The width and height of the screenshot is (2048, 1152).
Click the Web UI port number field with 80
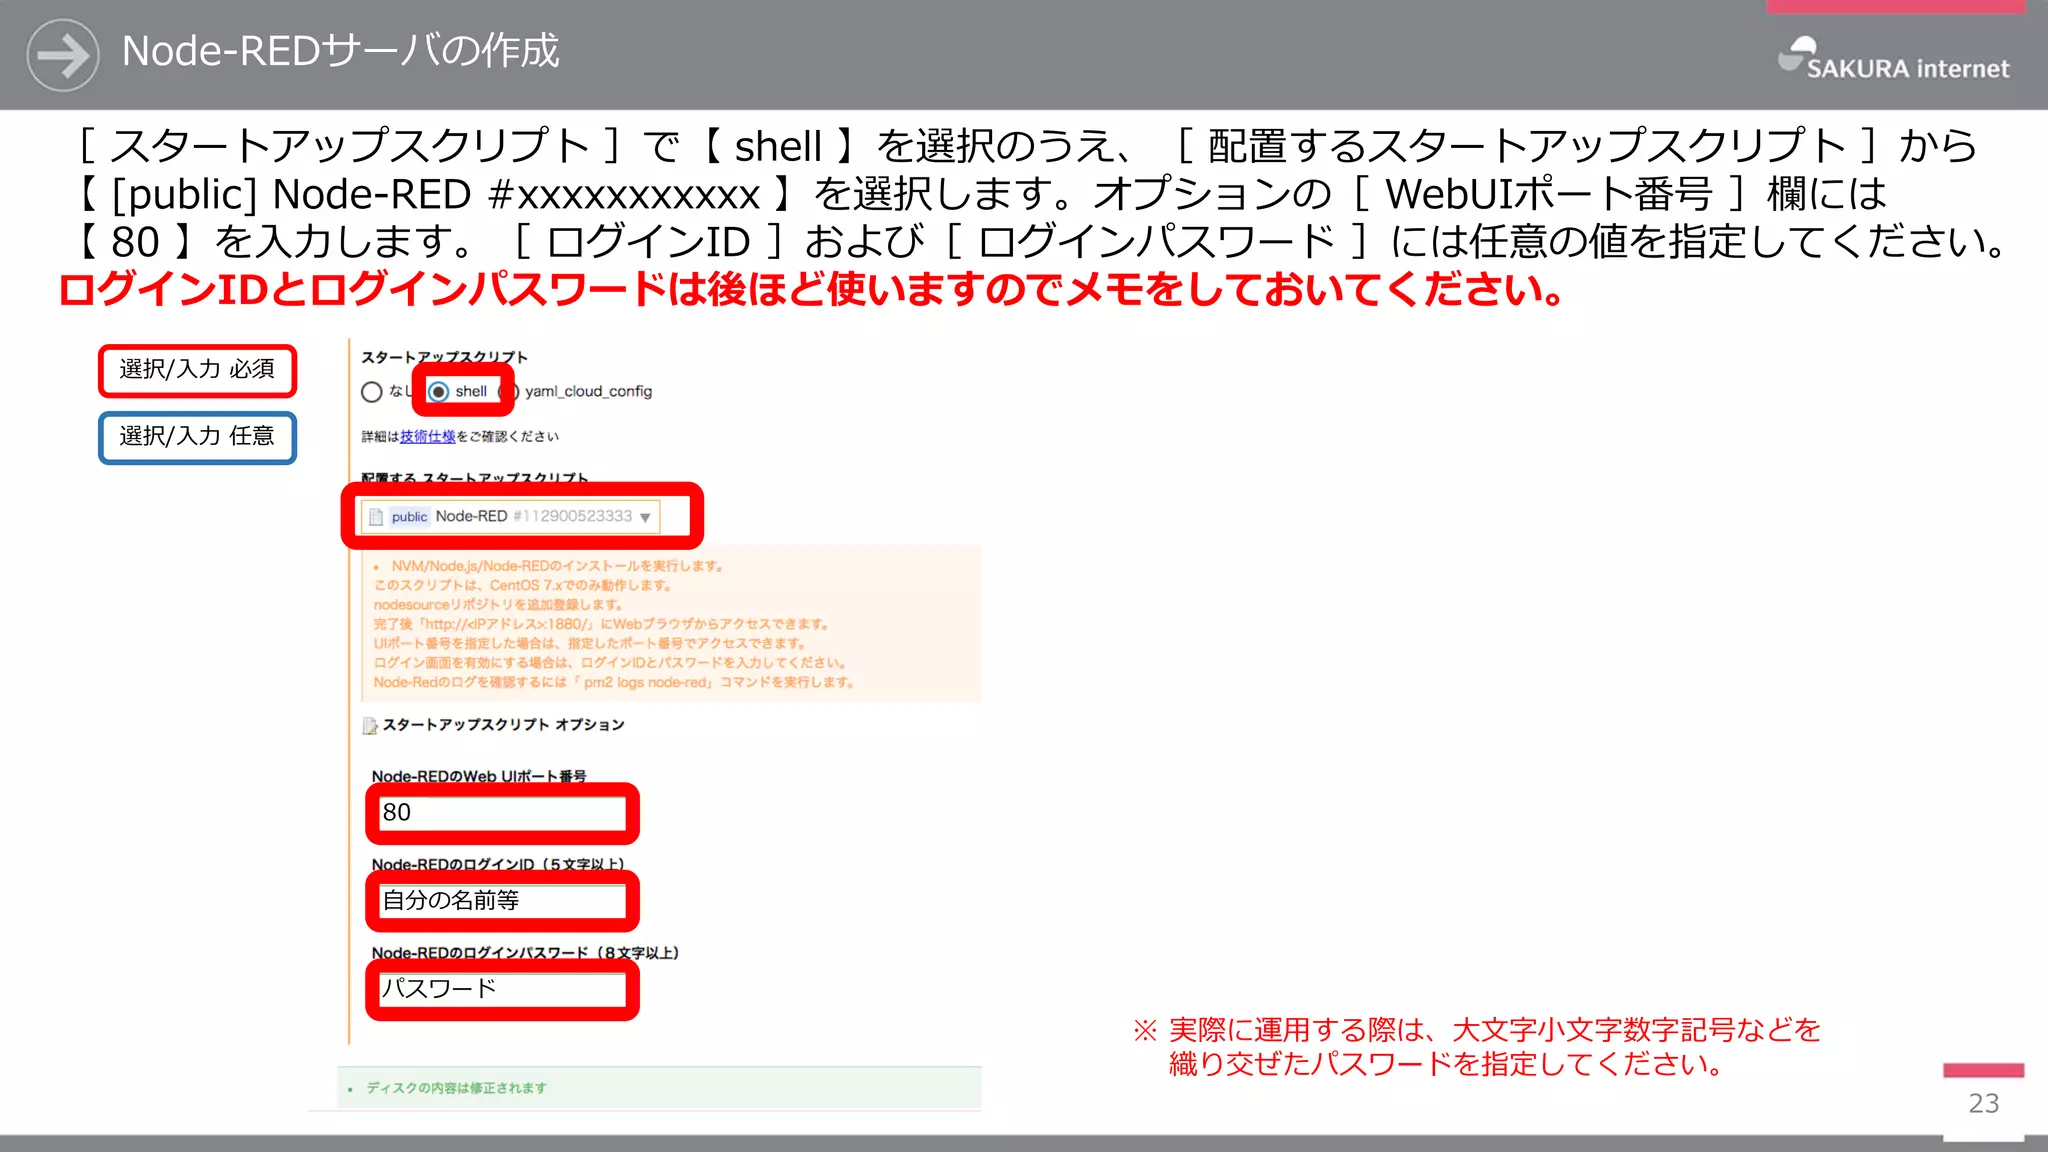pyautogui.click(x=502, y=813)
